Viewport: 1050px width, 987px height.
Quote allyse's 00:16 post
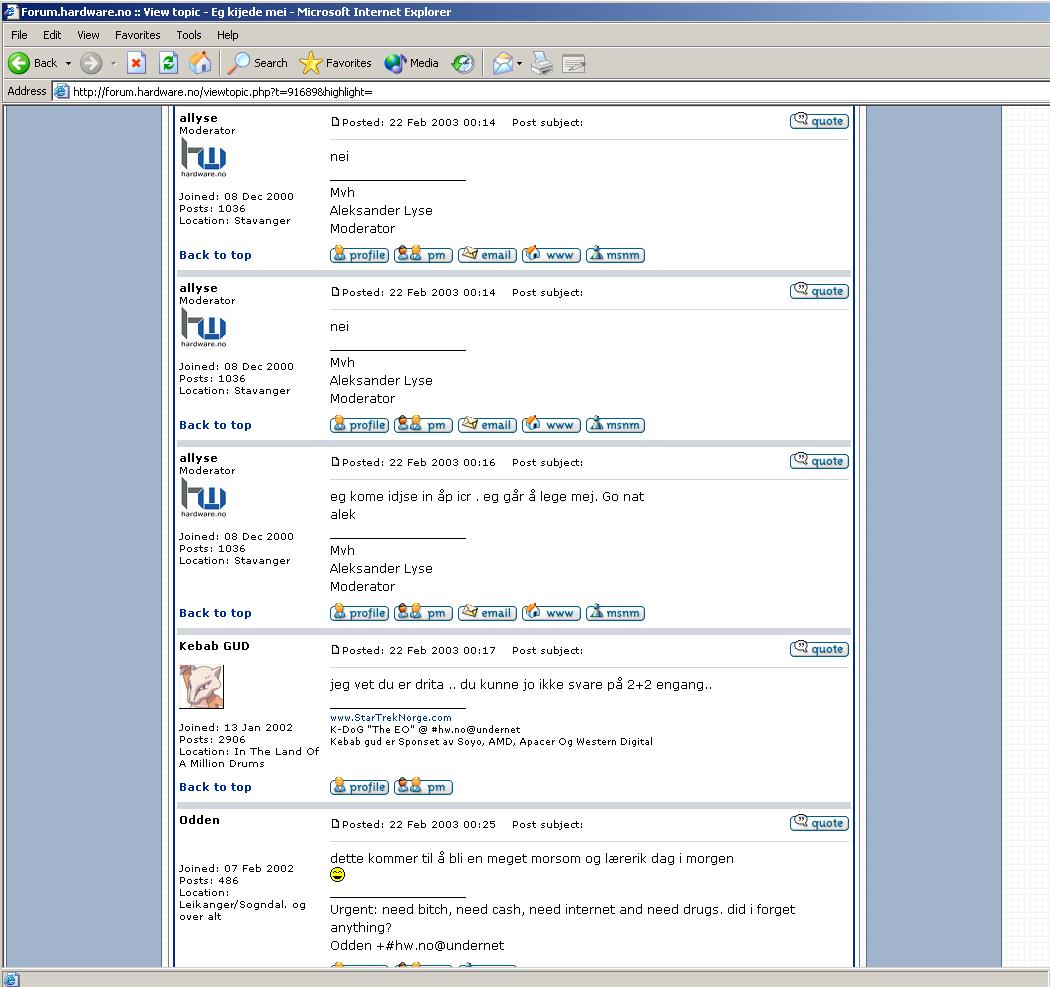[819, 461]
